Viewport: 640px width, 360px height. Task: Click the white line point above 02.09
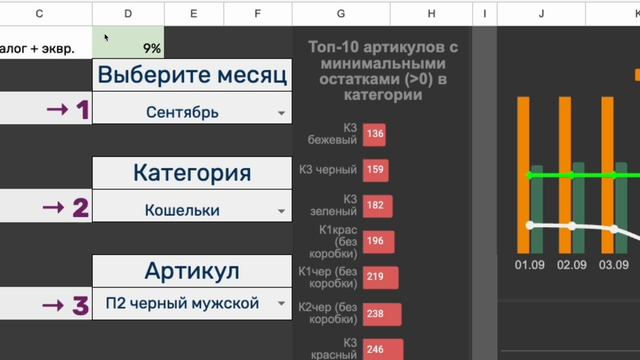[572, 226]
